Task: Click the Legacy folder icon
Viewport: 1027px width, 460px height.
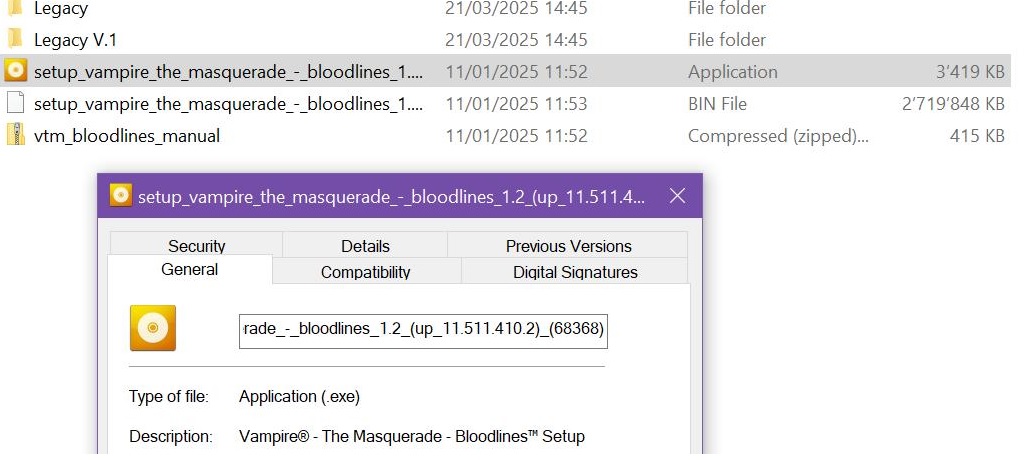Action: pos(15,8)
